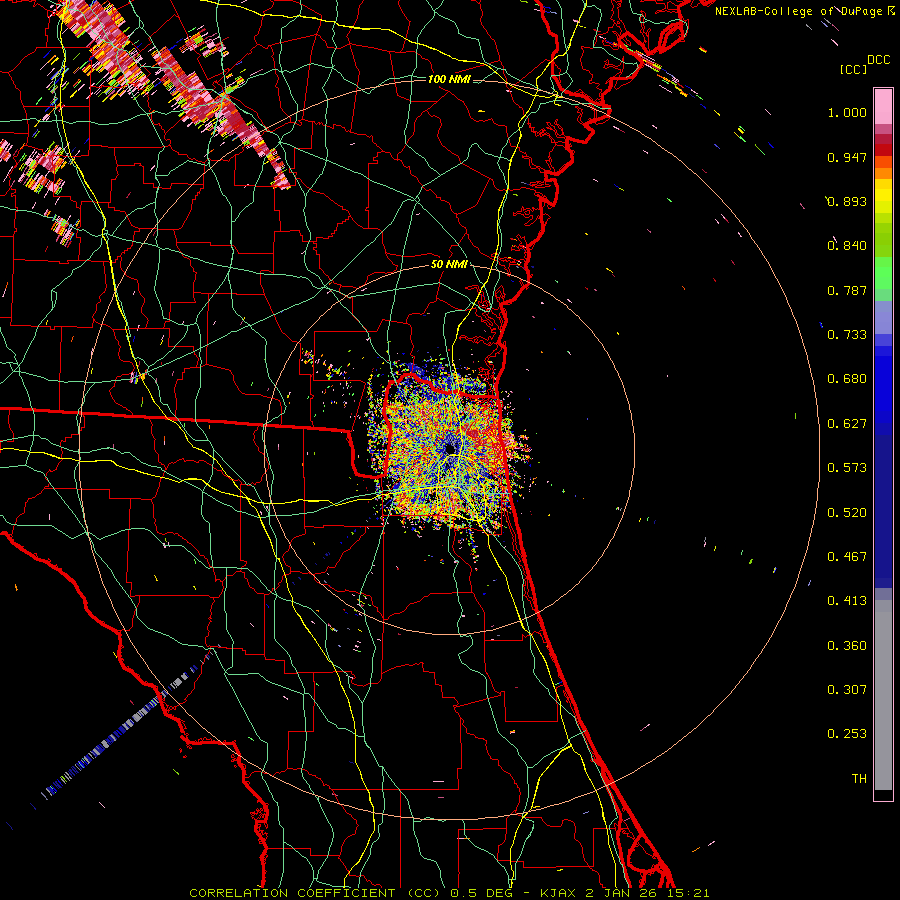Pick the bright green segment of the color bar
The width and height of the screenshot is (900, 900).
(x=883, y=273)
